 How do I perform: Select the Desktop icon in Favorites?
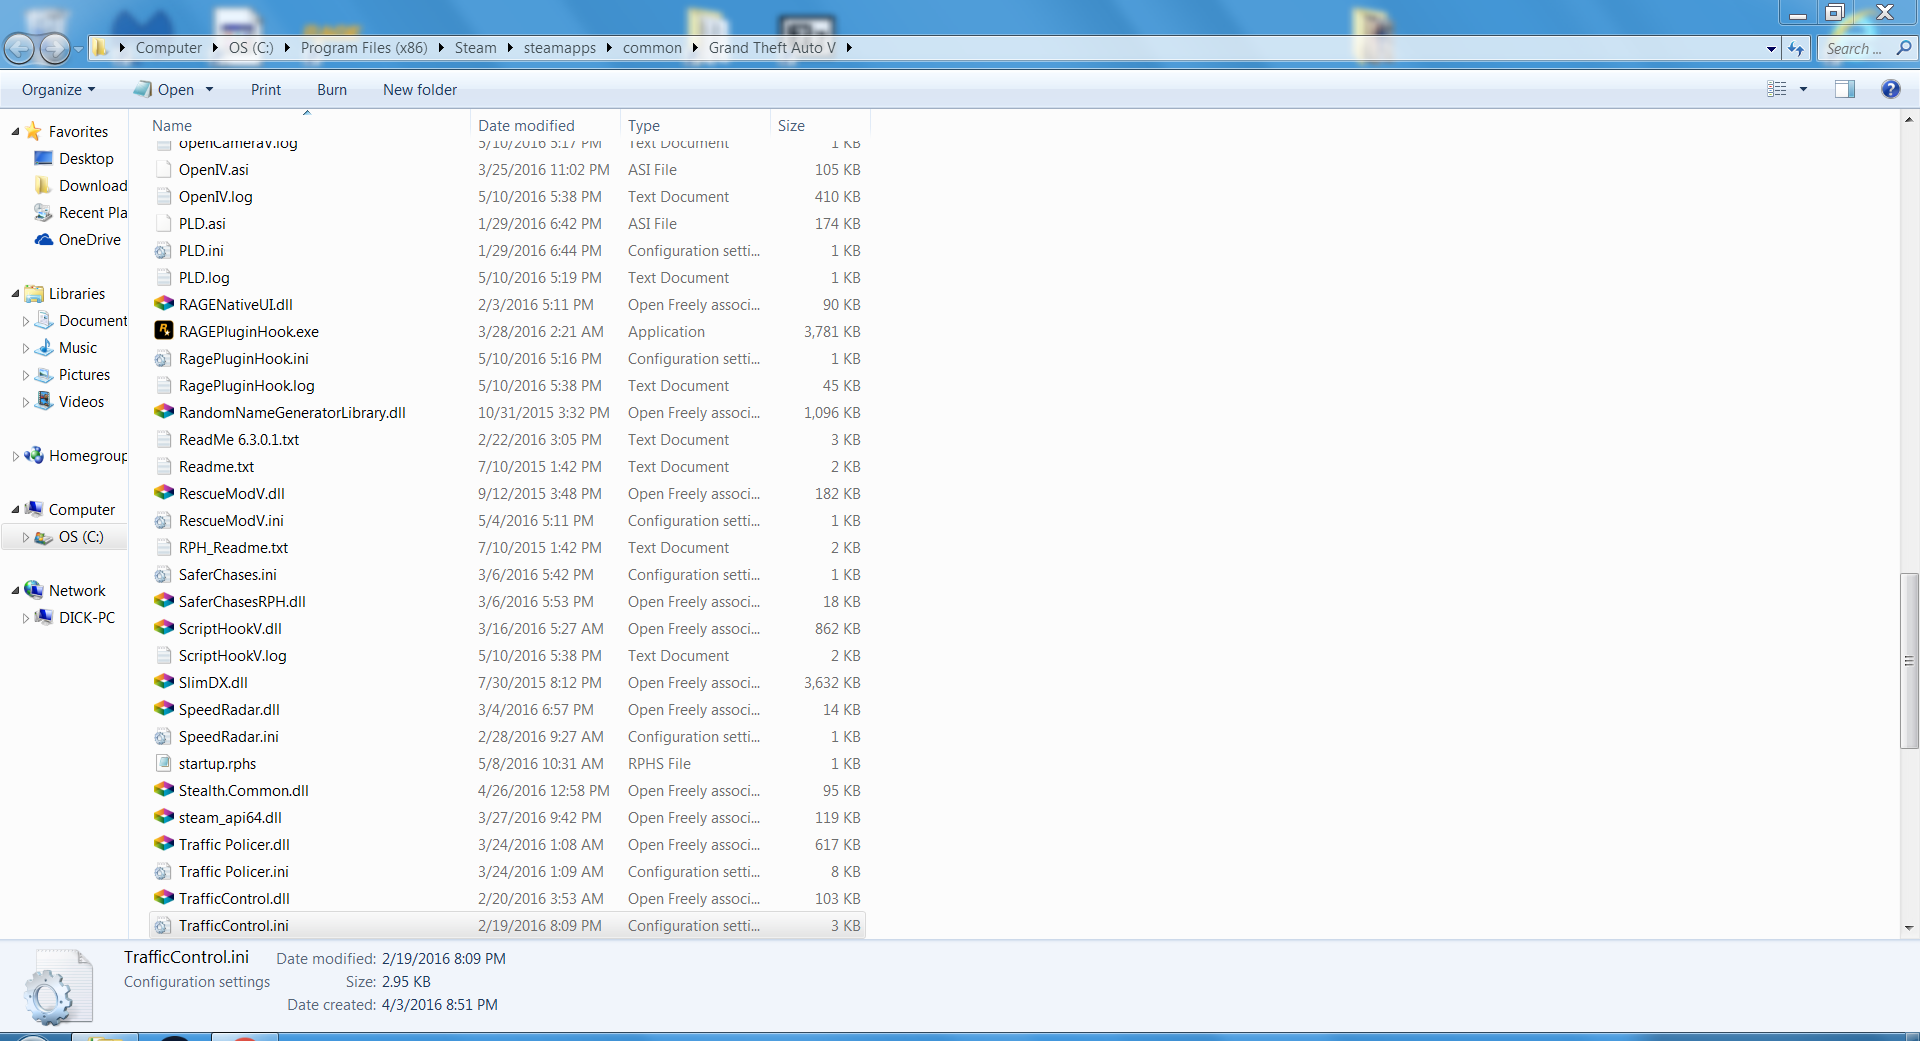(43, 158)
